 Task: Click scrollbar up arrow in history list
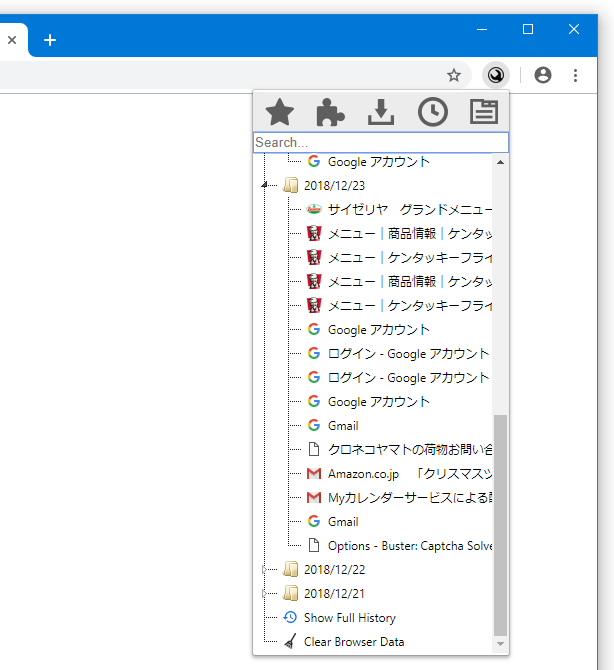[500, 162]
